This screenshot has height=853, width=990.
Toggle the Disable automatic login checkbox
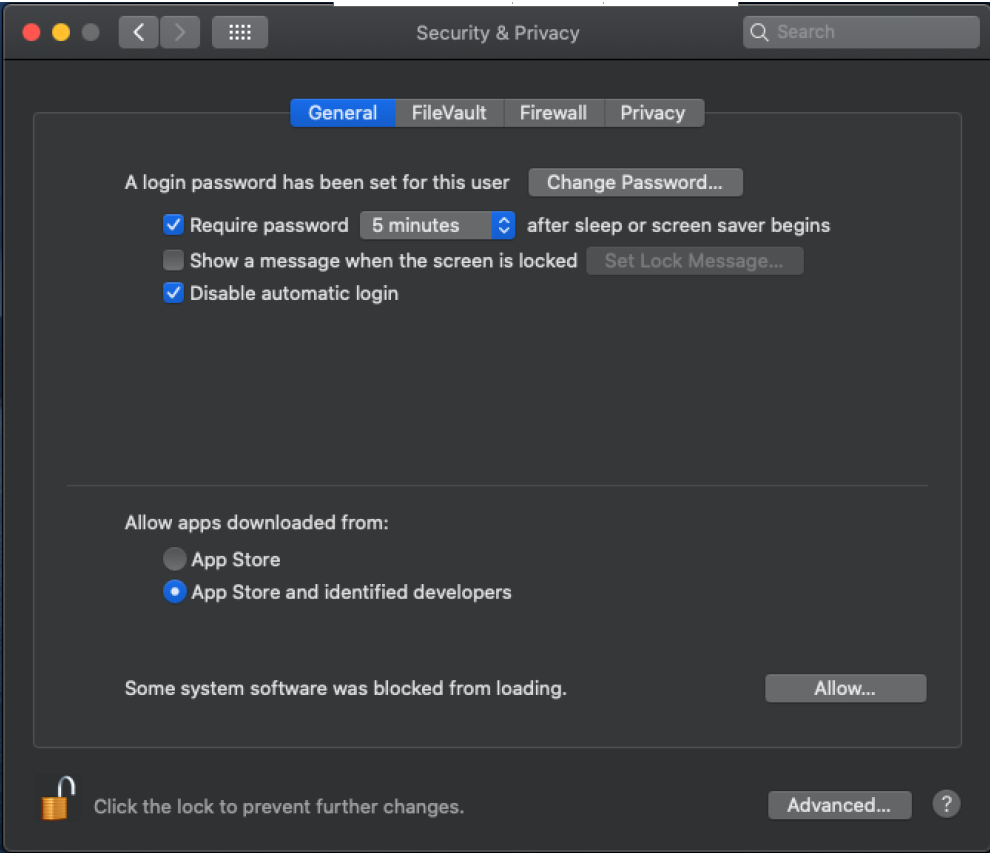[173, 293]
